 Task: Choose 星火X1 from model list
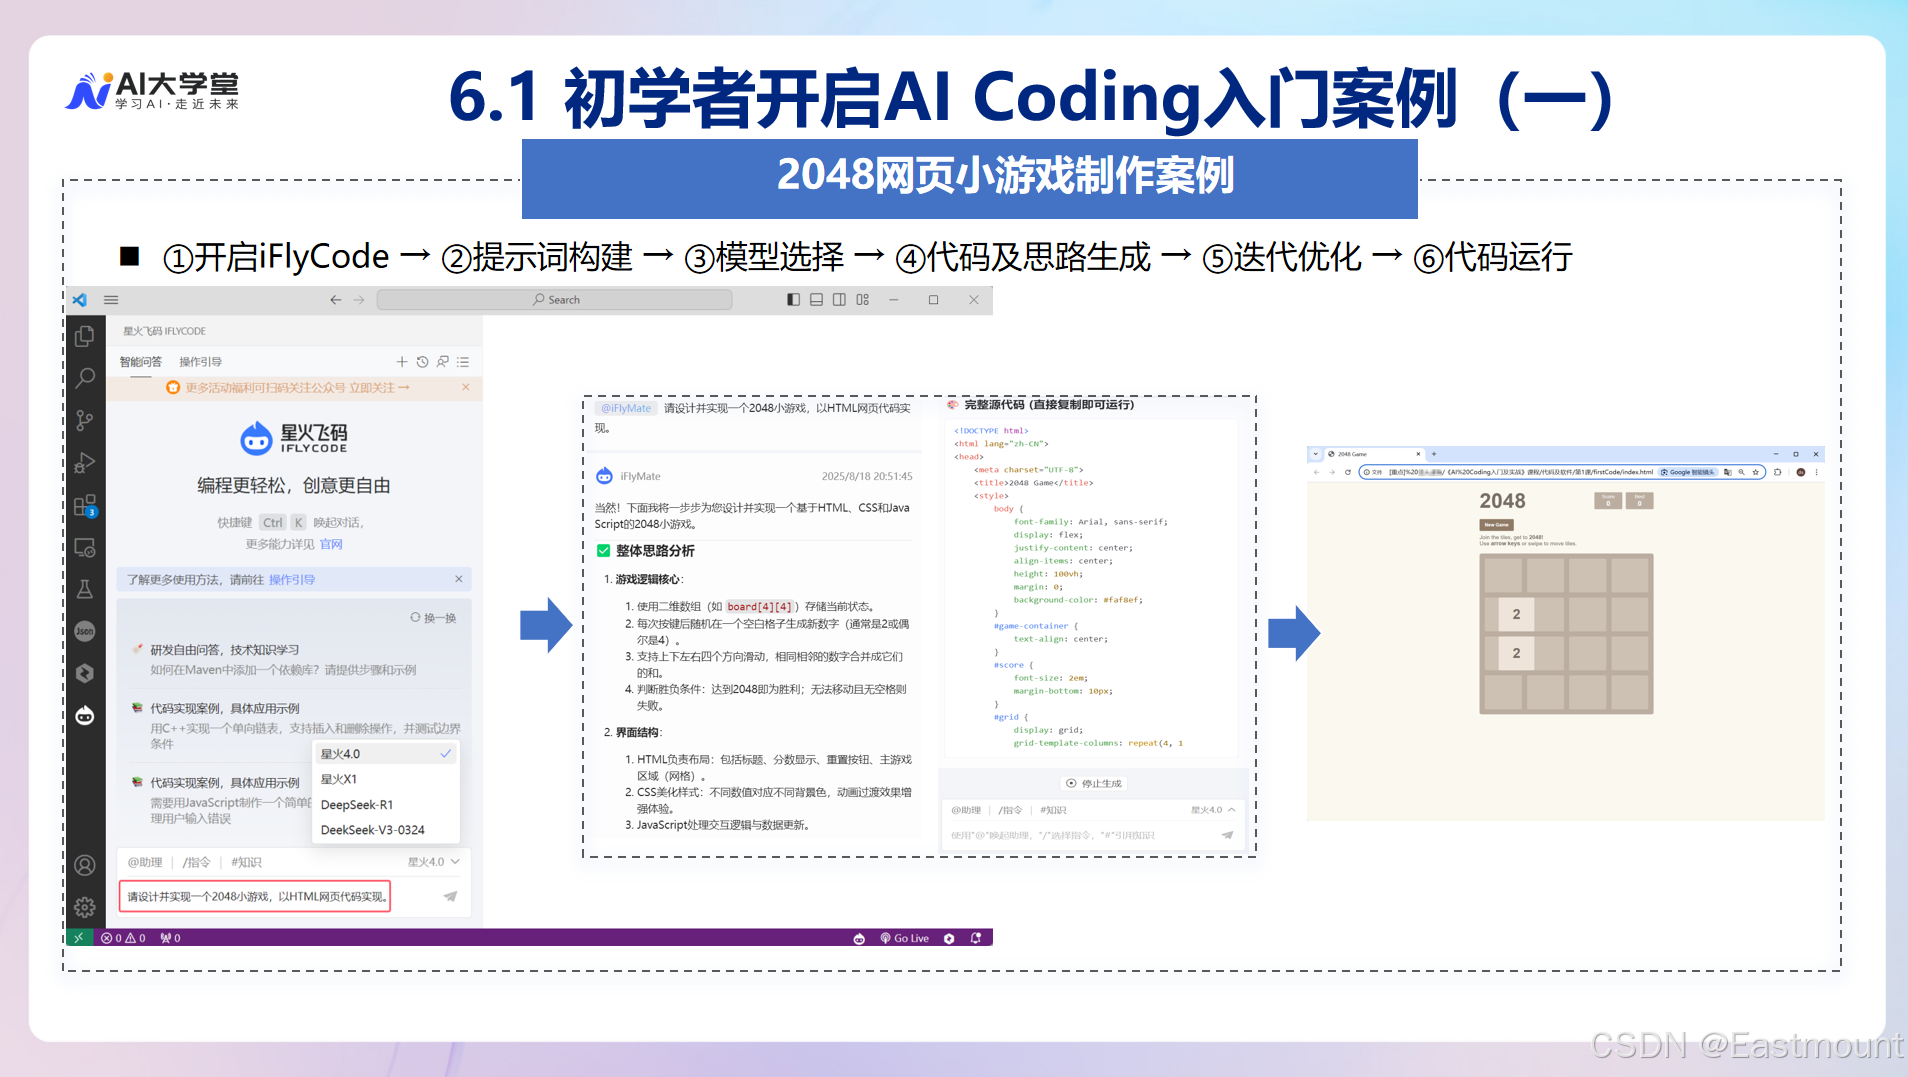tap(386, 779)
